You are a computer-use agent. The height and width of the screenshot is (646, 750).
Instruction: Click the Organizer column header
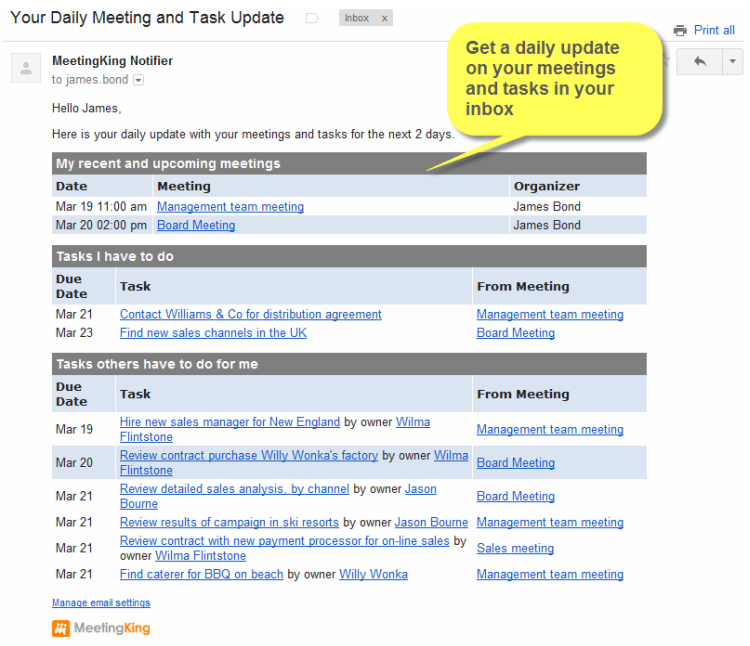pos(578,186)
